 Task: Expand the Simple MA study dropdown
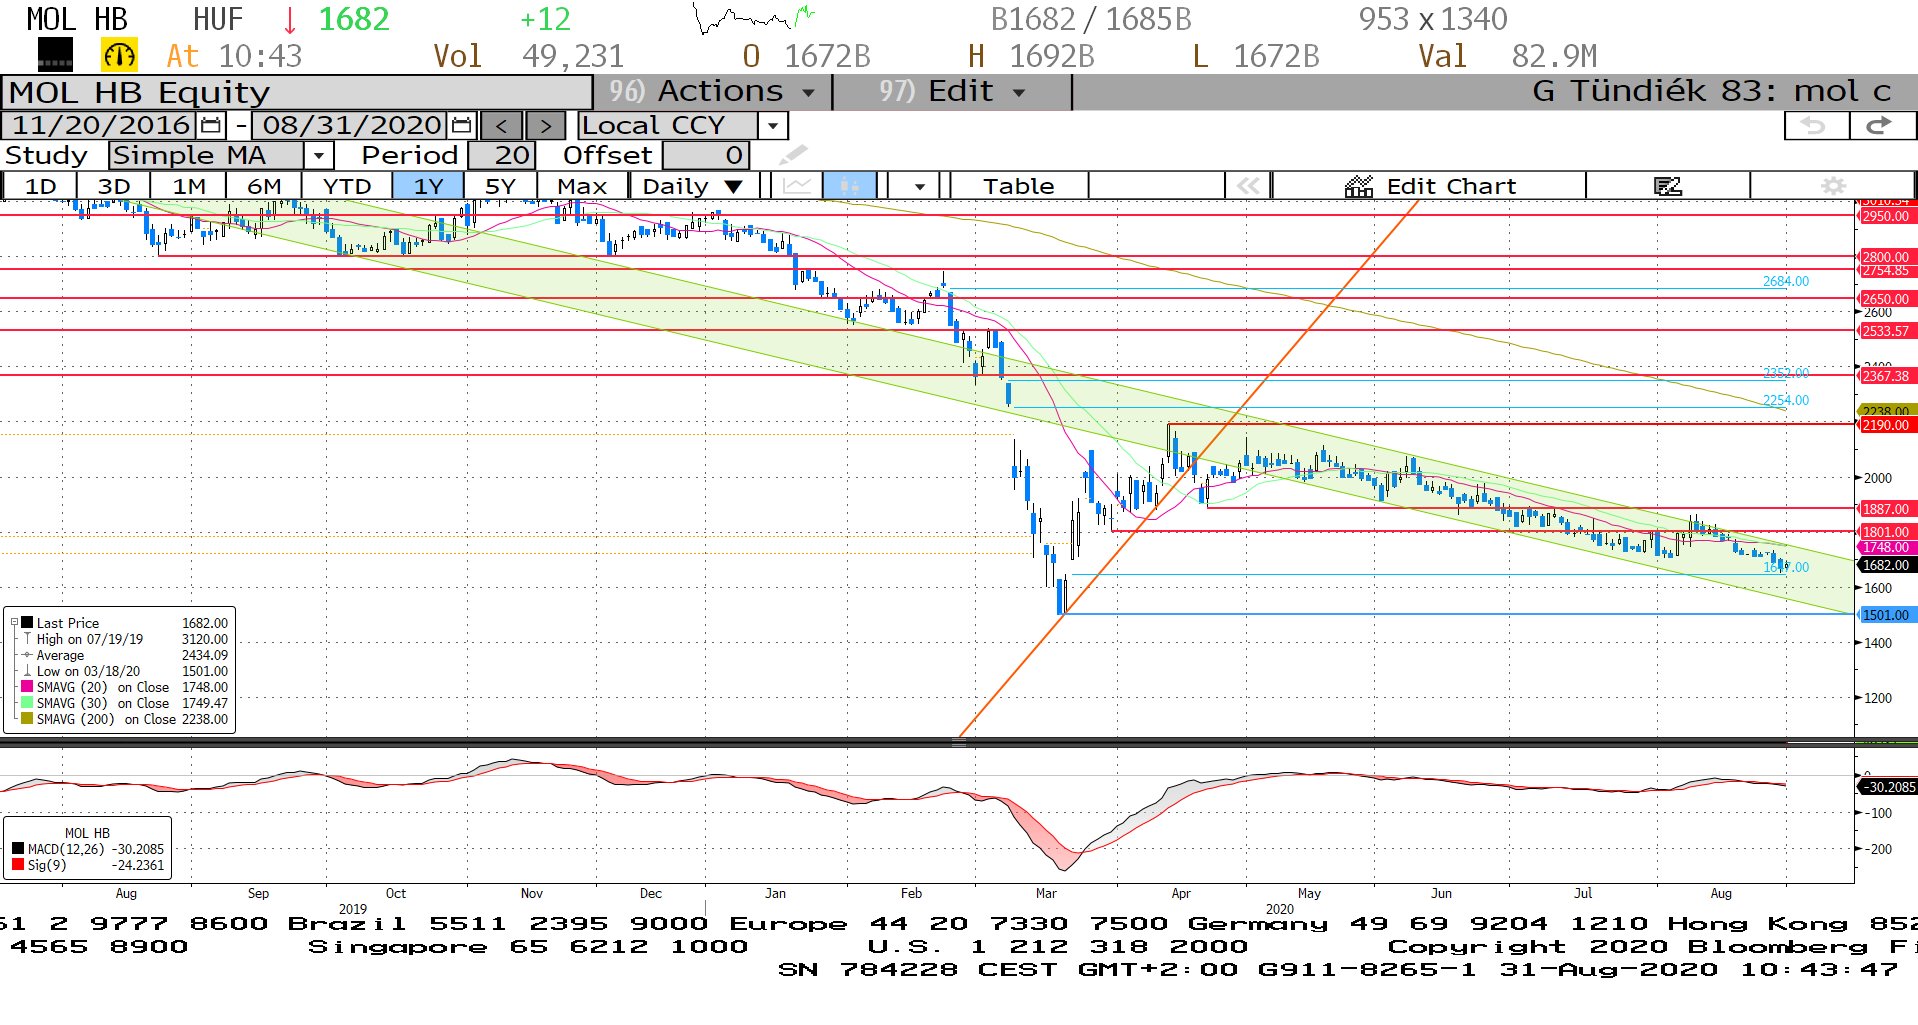[x=318, y=156]
